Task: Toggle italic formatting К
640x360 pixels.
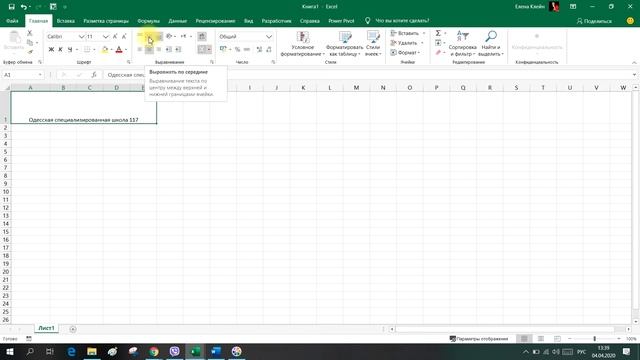Action: click(60, 49)
